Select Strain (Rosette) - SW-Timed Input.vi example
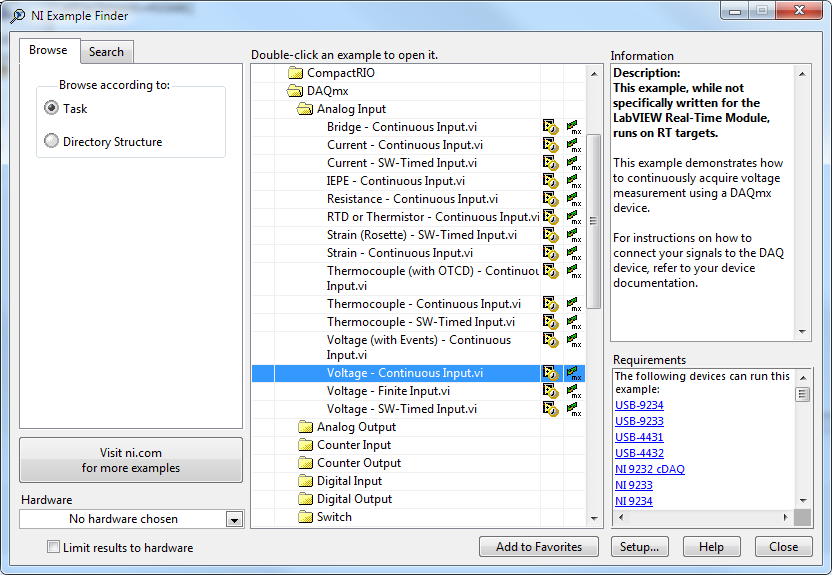Screen dimensions: 832x575 (422, 236)
